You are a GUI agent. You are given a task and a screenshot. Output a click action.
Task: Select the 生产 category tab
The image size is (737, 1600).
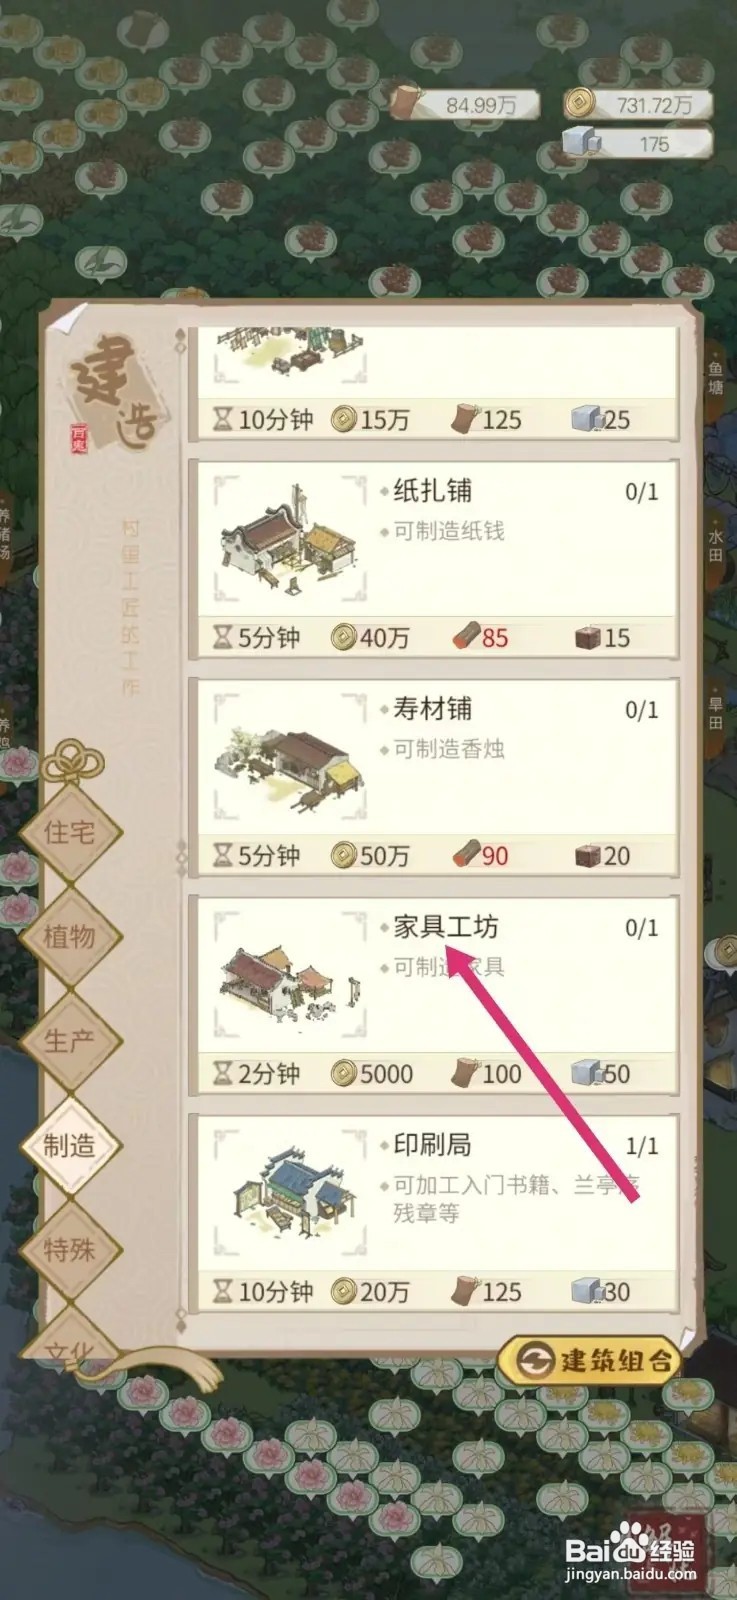(70, 1040)
